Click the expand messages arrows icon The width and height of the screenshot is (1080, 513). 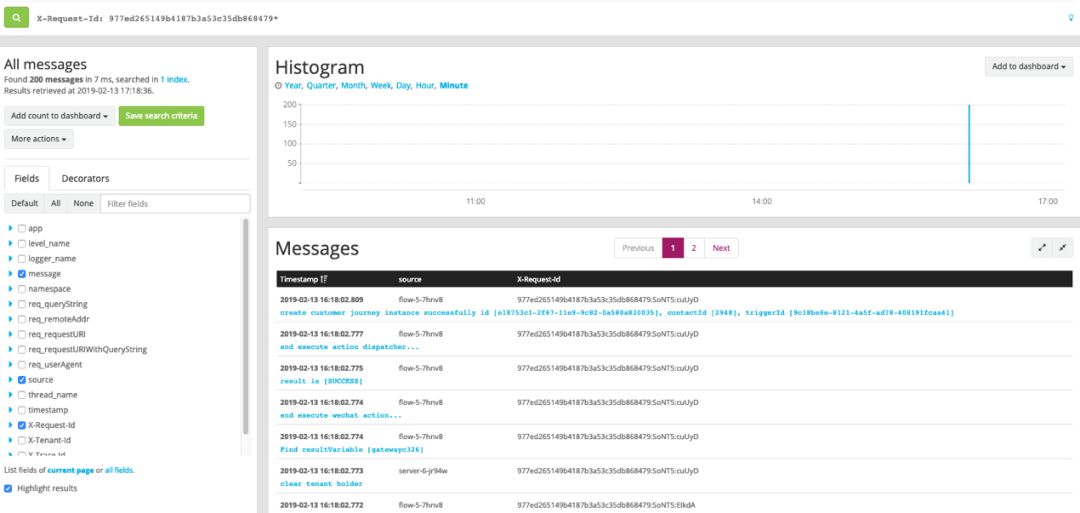tap(1042, 248)
